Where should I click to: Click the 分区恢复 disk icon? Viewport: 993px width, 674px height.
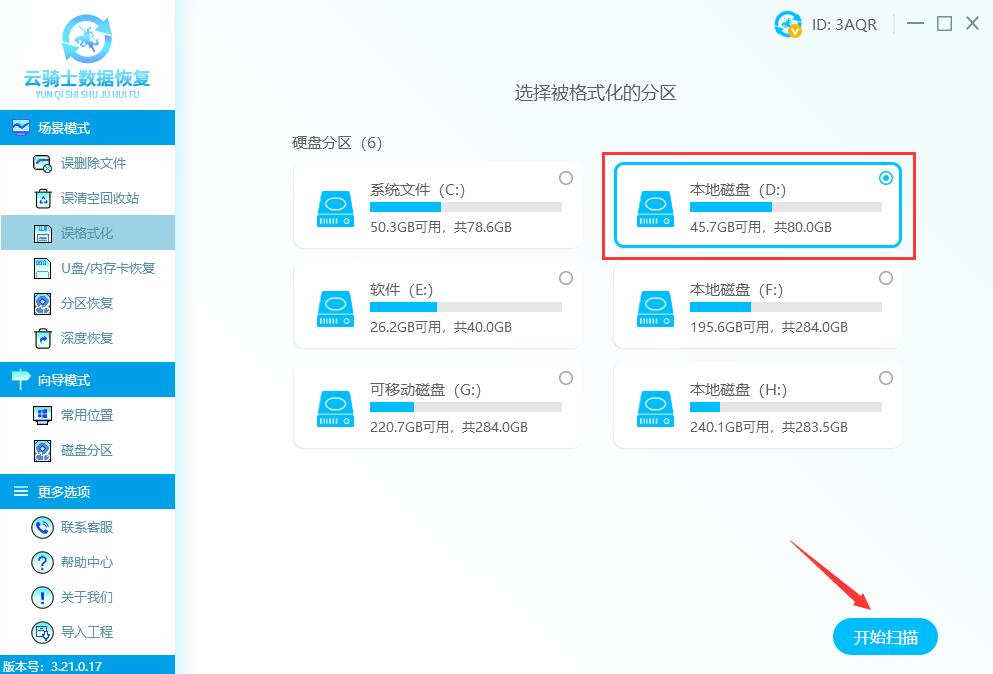tap(42, 303)
